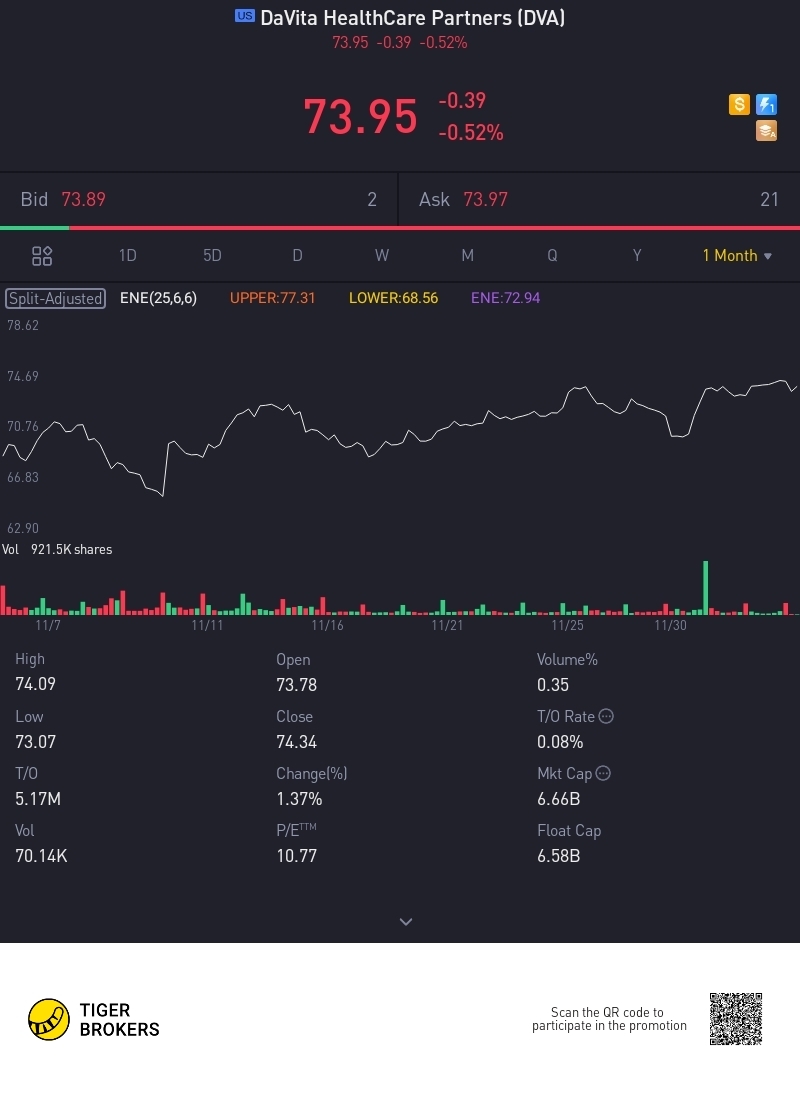Open the 1 Month period dropdown
Viewport: 800px width, 1096px height.
click(x=737, y=256)
